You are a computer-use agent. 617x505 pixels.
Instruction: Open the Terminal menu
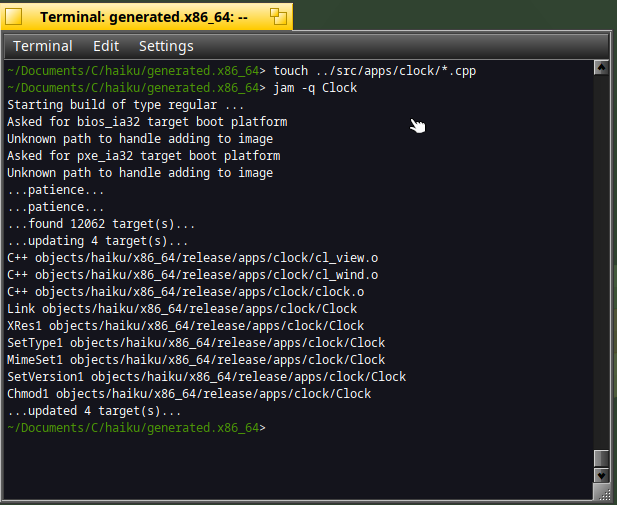(x=42, y=46)
